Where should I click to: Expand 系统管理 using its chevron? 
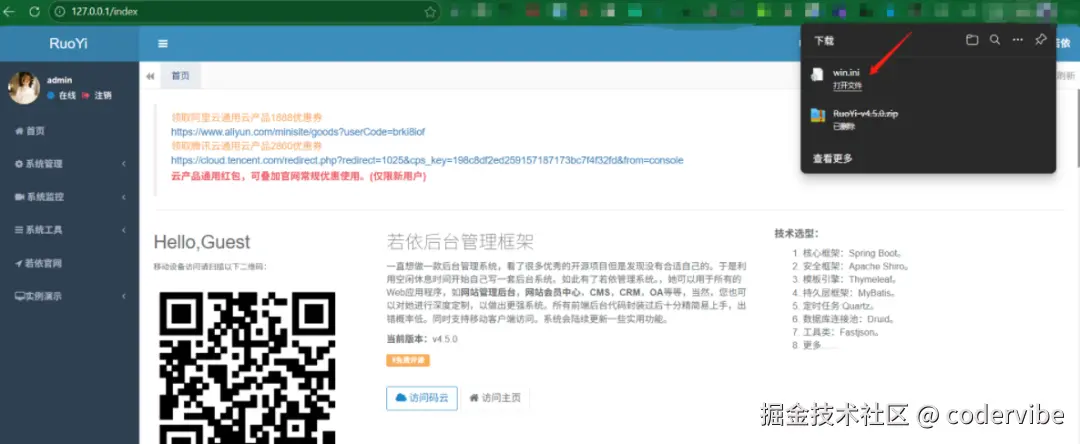124,164
